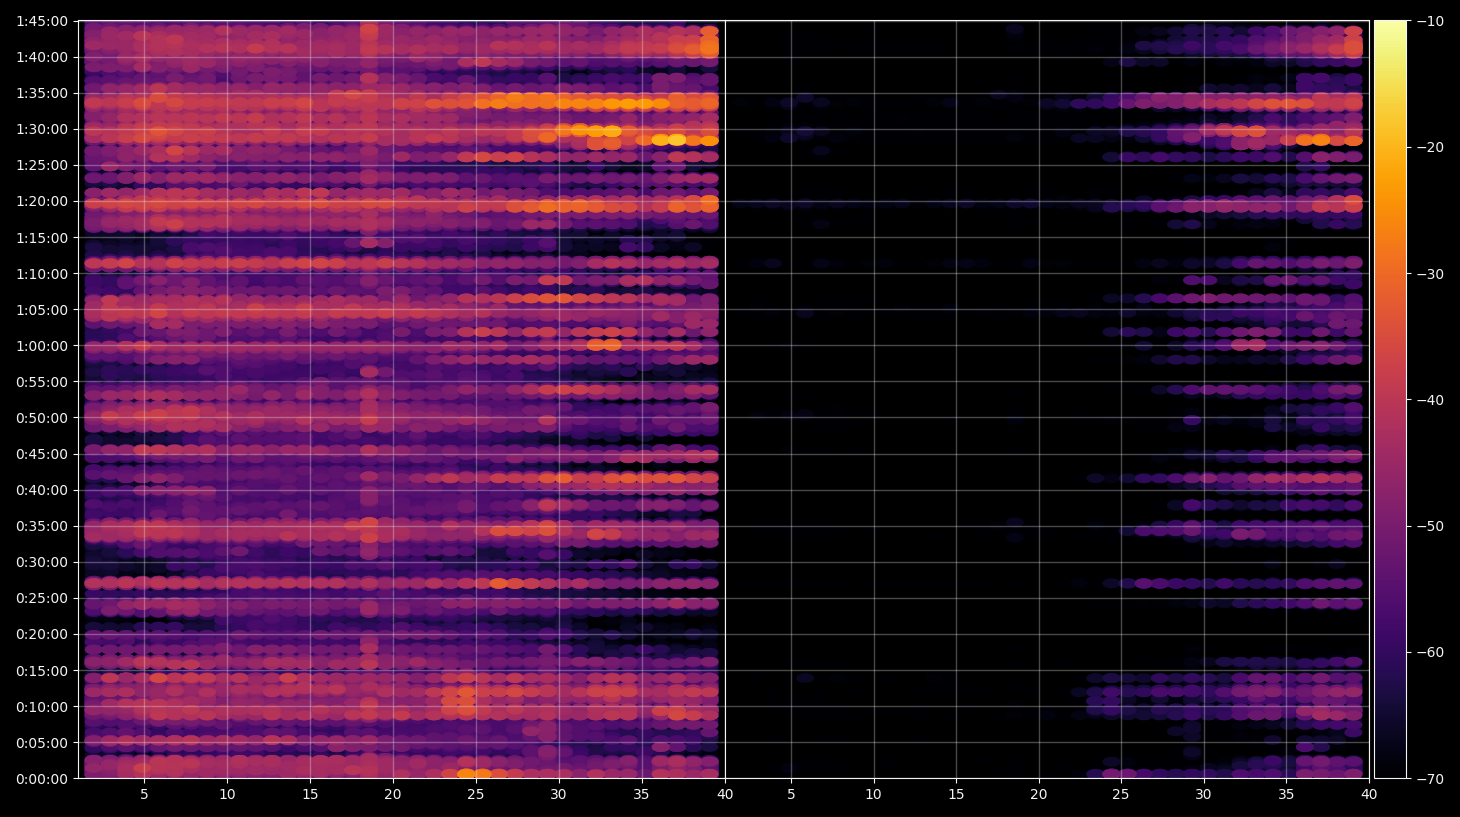Viewport: 1460px width, 817px height.
Task: Select x-axis label 10 under right heatmap
Action: 874,795
